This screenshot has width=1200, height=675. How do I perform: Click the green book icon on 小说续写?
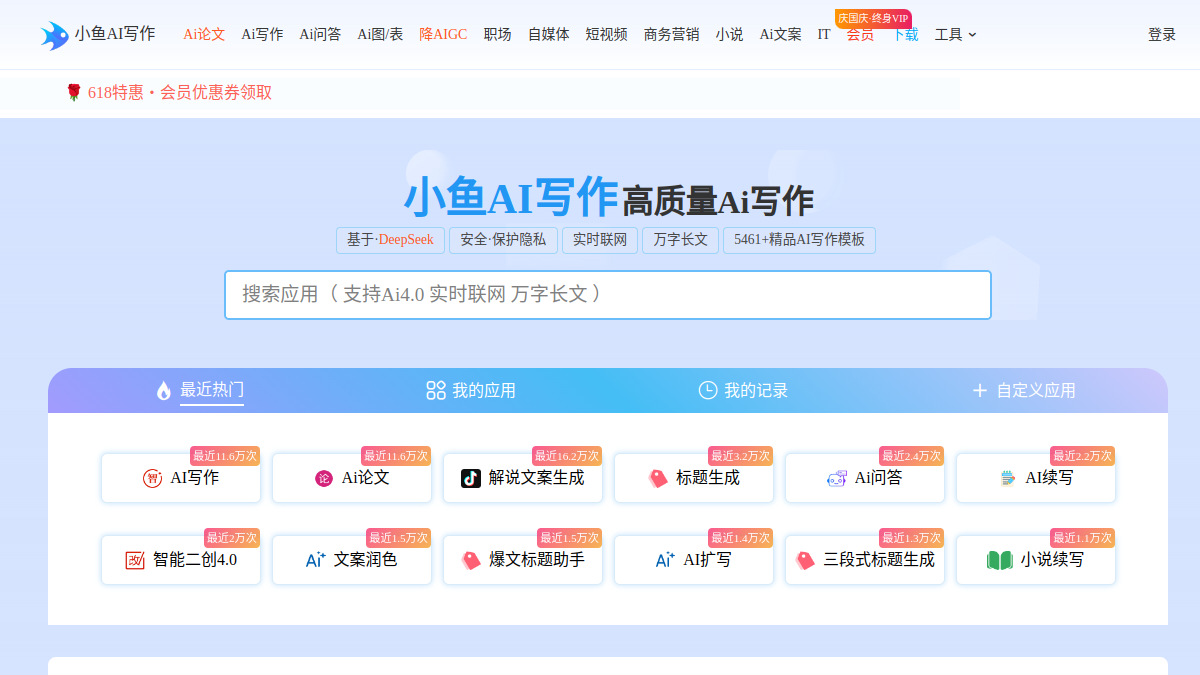click(x=1000, y=560)
